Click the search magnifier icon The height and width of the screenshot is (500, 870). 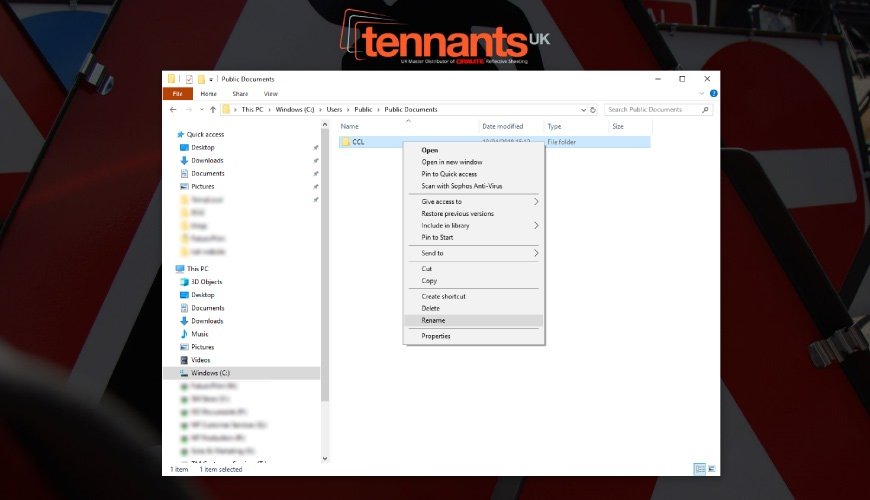[x=705, y=110]
